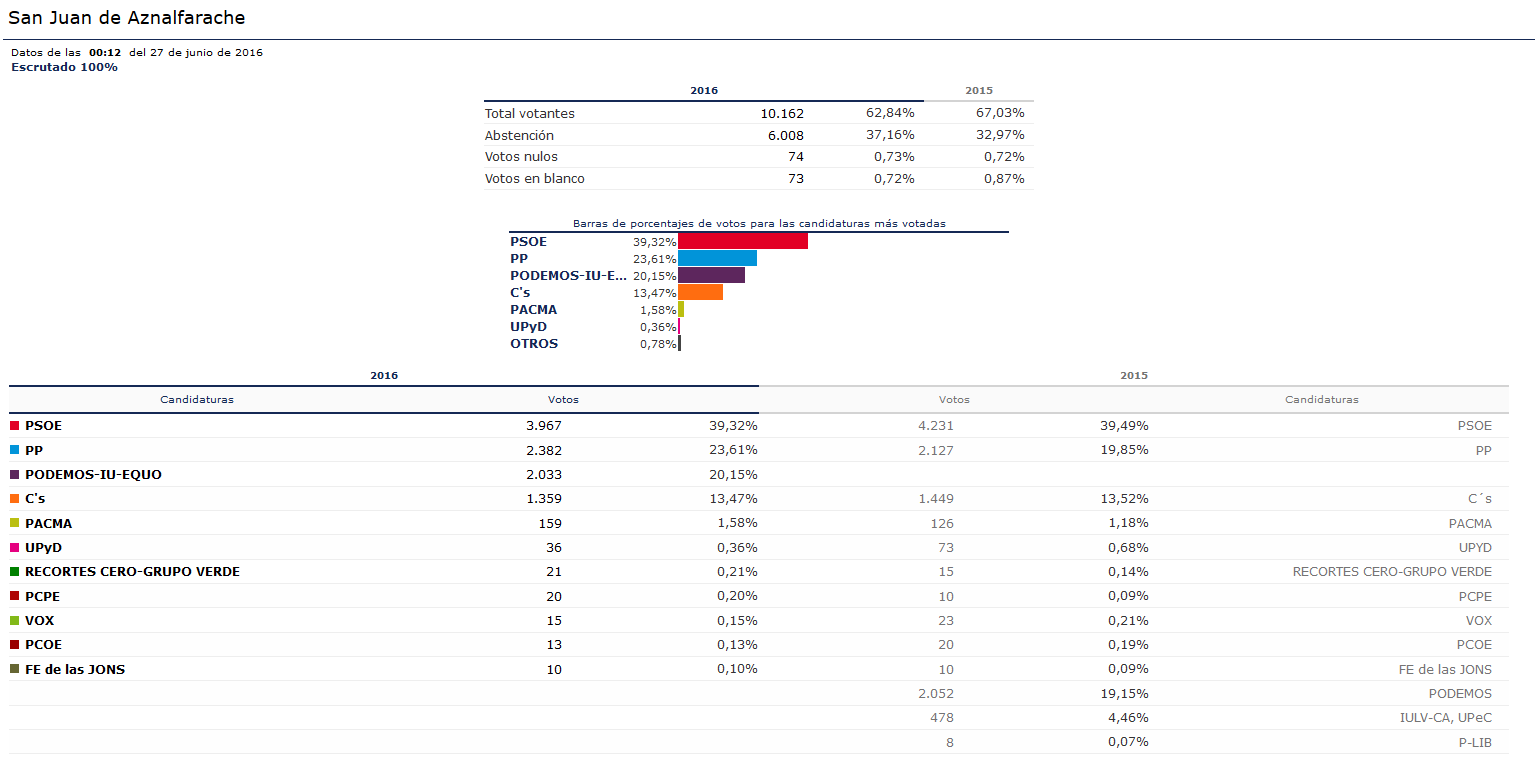Click the orange C's bar in the chart
Screen dimensions: 1535x781
[700, 292]
